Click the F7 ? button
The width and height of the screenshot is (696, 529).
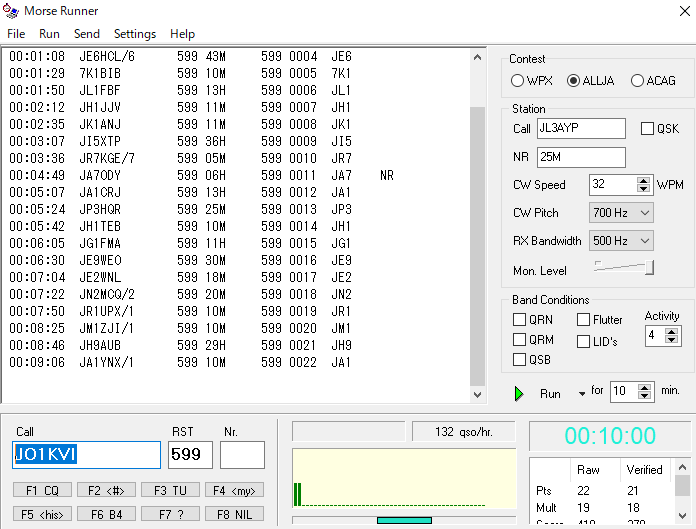[x=170, y=514]
